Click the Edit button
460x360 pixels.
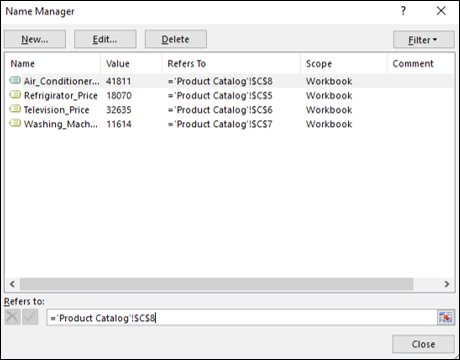pyautogui.click(x=105, y=39)
